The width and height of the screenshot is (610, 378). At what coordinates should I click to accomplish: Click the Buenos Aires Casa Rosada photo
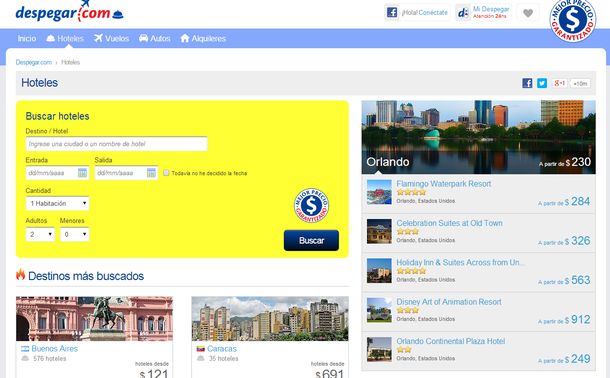click(x=94, y=319)
